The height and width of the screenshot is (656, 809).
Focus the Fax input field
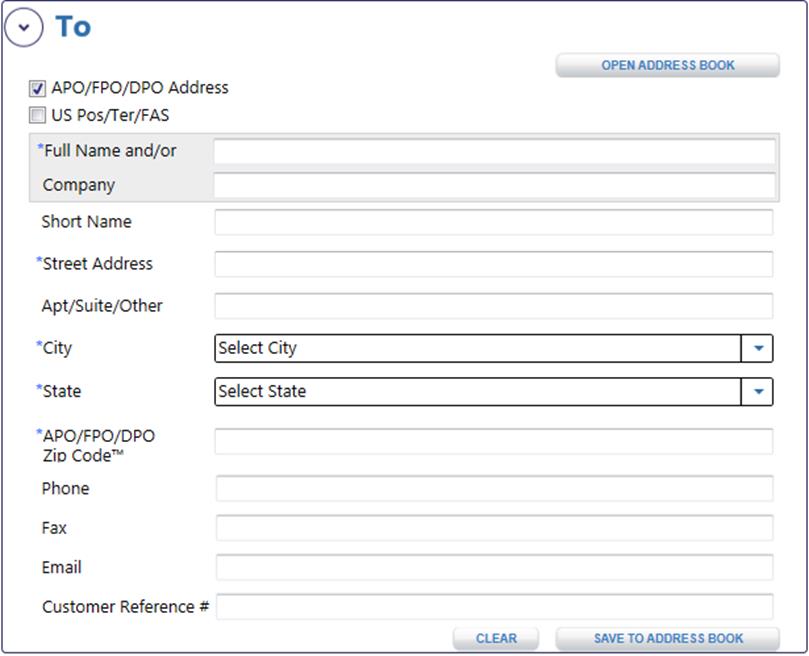tap(494, 528)
